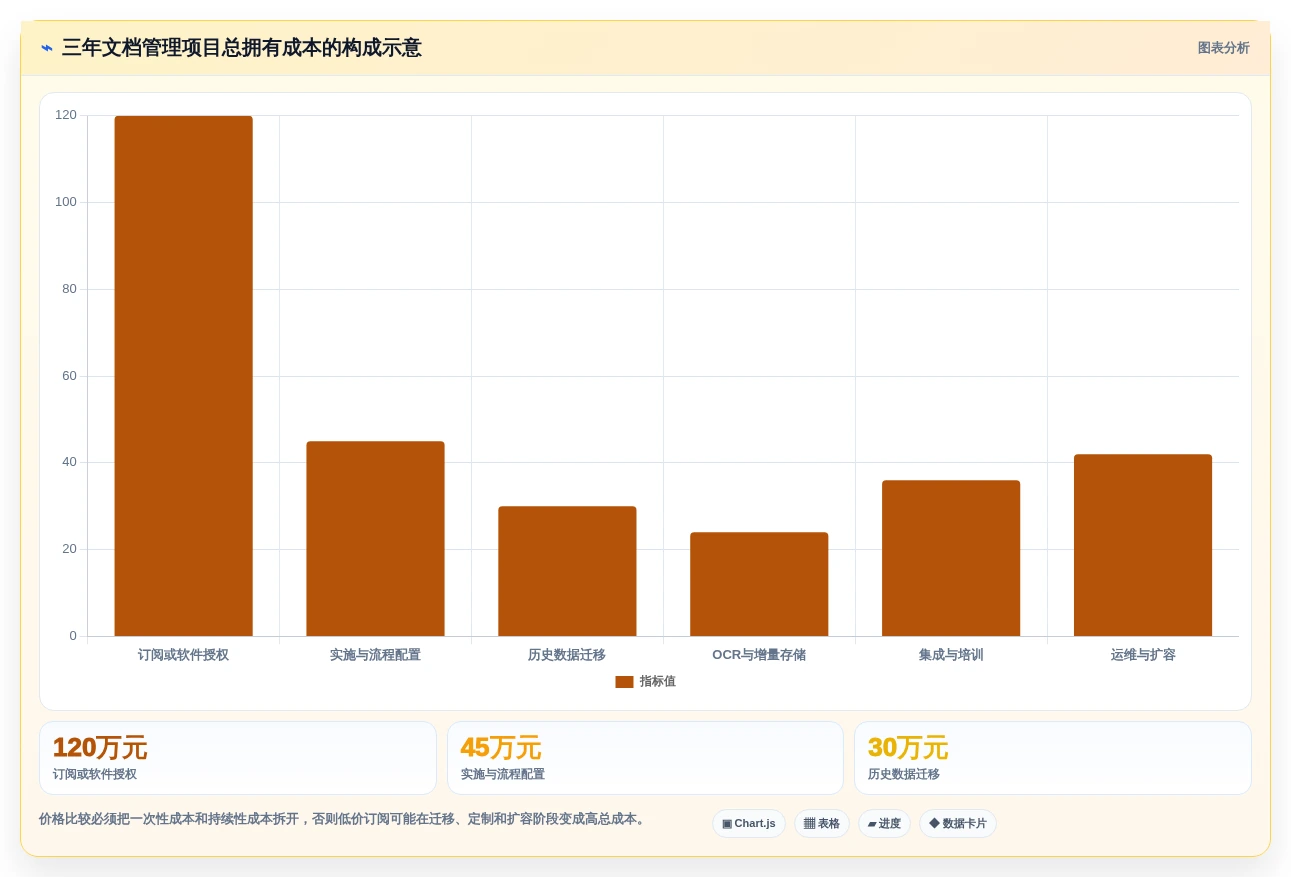Click the 表格 tag chip
Screen dimensions: 1291x877
click(822, 824)
